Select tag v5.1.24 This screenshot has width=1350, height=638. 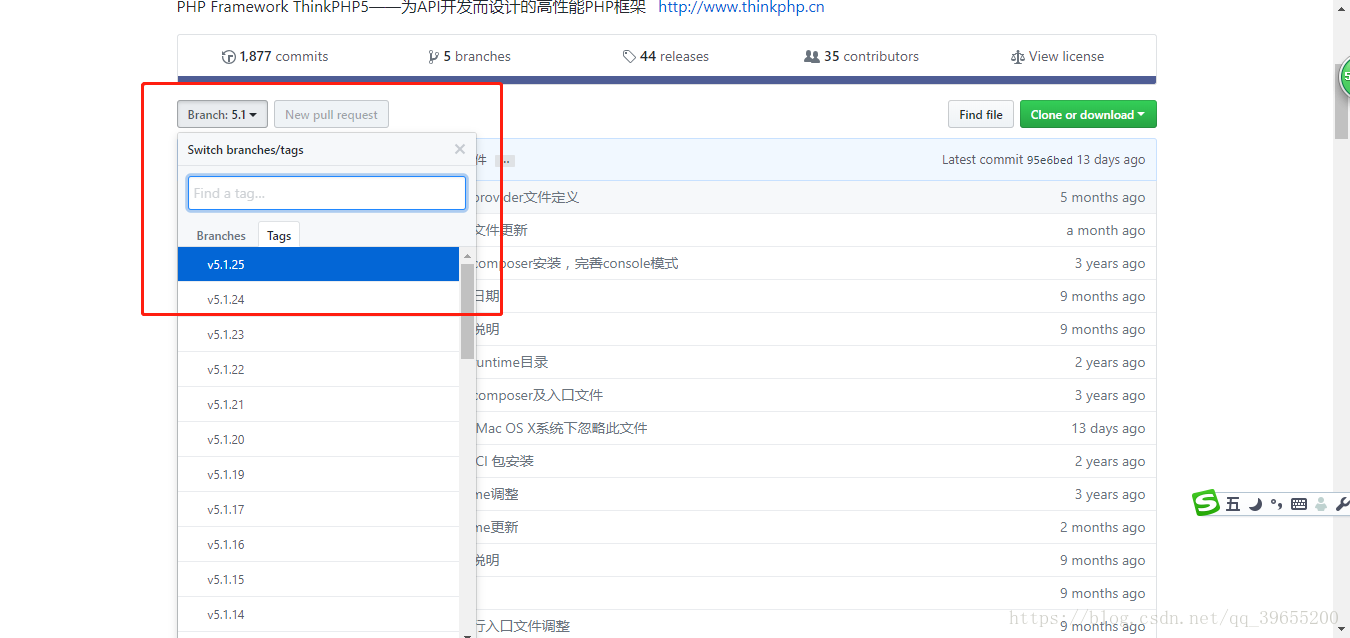[x=318, y=300]
